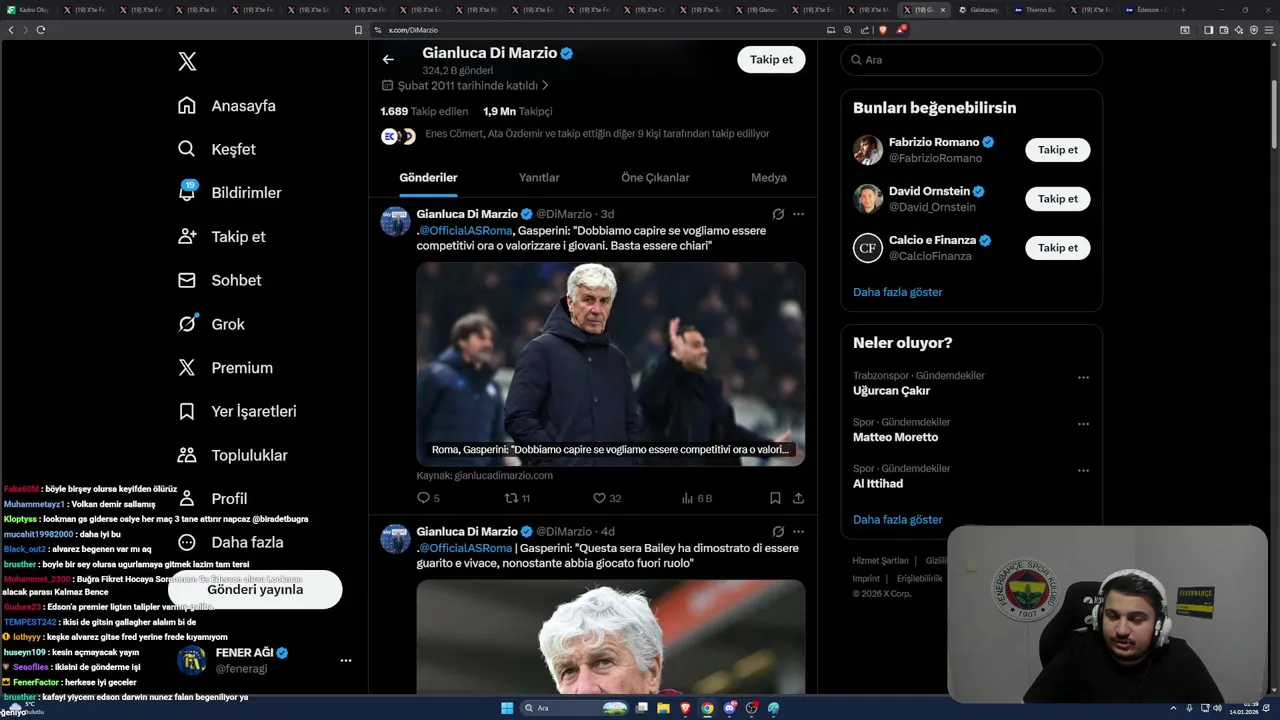Bookmark page with address bar bookmark icon

click(358, 30)
